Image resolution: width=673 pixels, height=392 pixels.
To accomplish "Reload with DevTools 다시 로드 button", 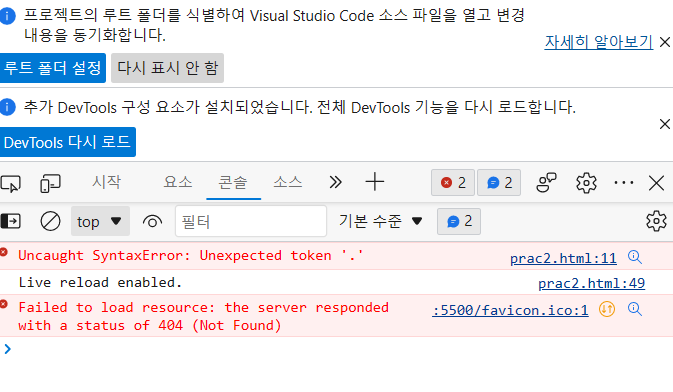I will coord(68,142).
